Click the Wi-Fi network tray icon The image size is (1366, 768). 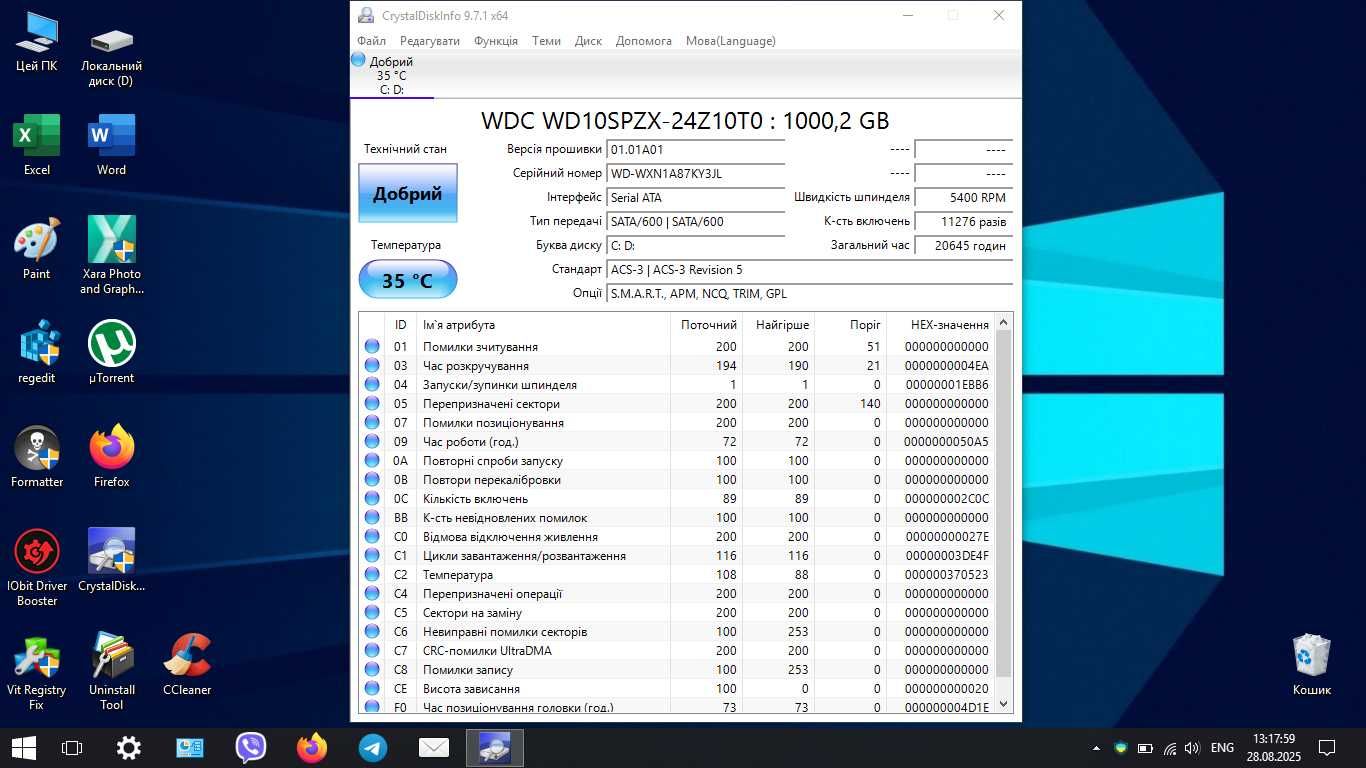coord(1168,748)
